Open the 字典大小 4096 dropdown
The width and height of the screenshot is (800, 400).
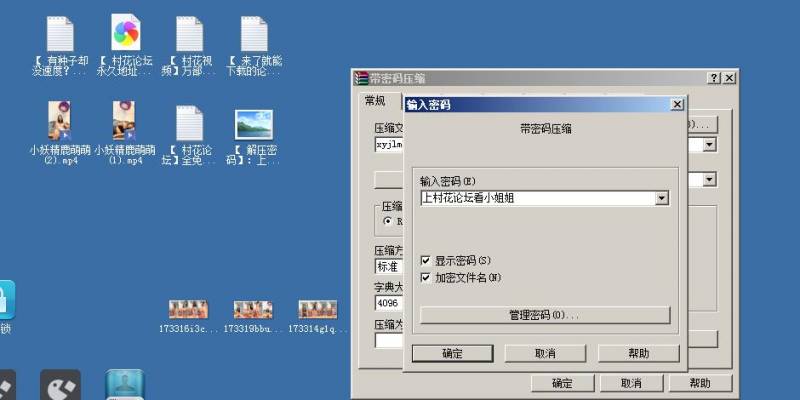[x=388, y=302]
